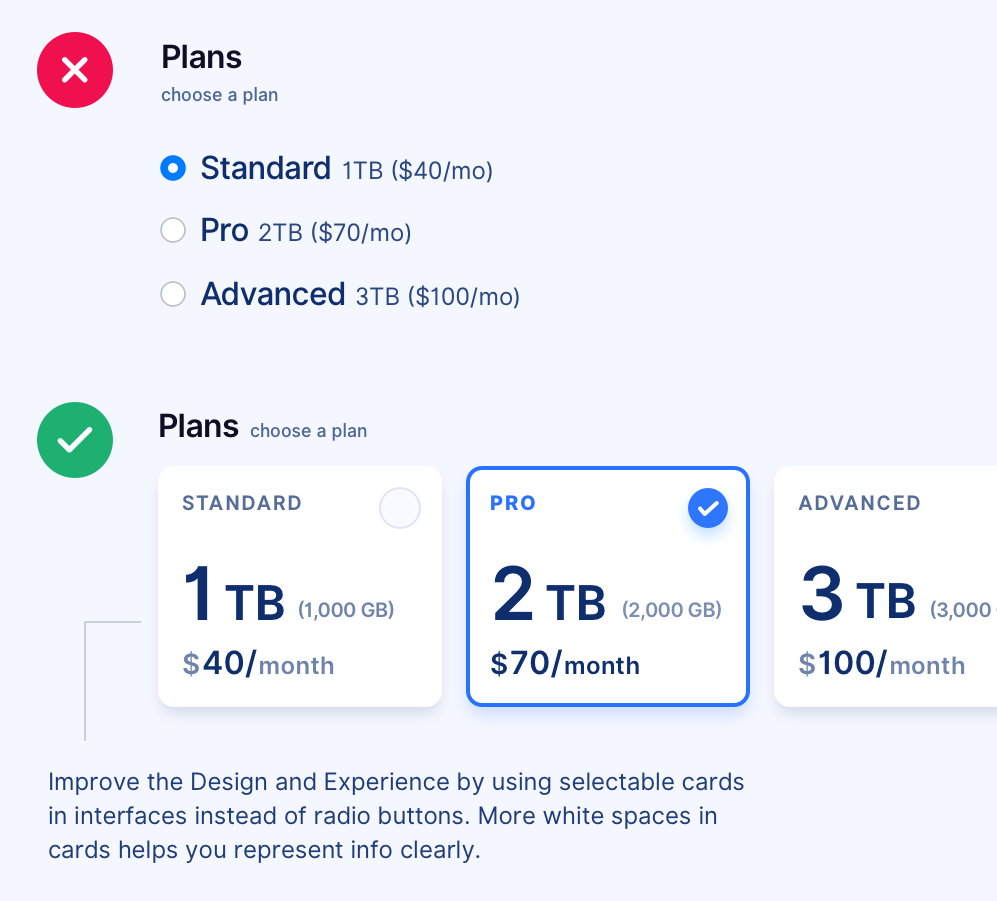Click the top 'Plans' heading
Image resolution: width=997 pixels, height=901 pixels.
[202, 57]
